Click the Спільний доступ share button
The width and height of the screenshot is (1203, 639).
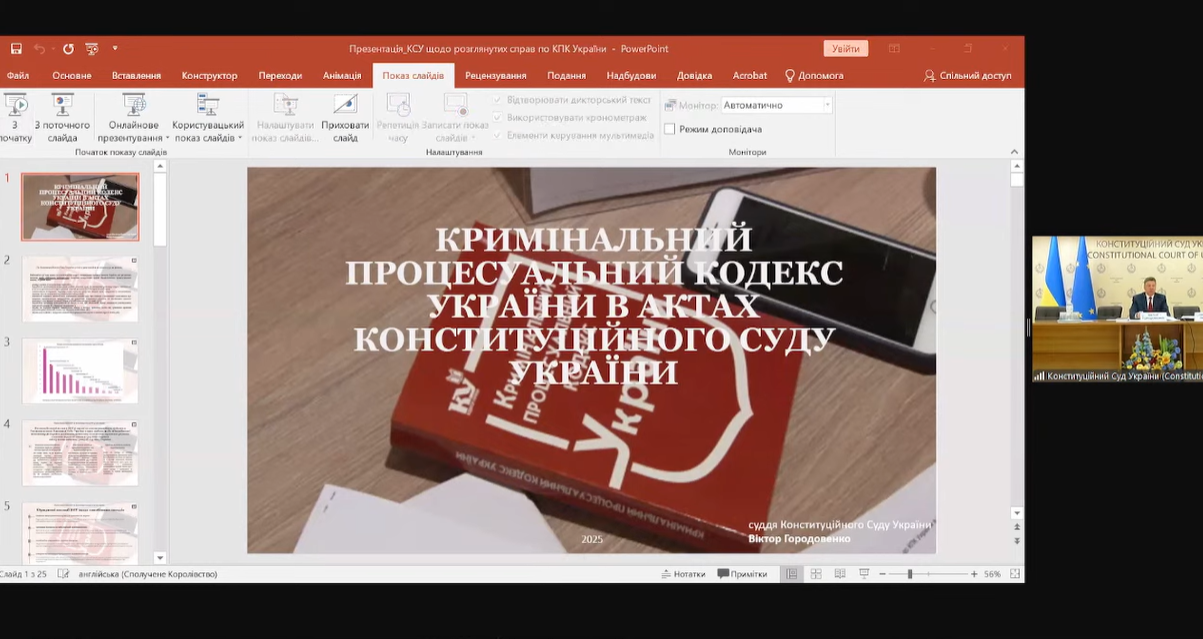pos(967,76)
